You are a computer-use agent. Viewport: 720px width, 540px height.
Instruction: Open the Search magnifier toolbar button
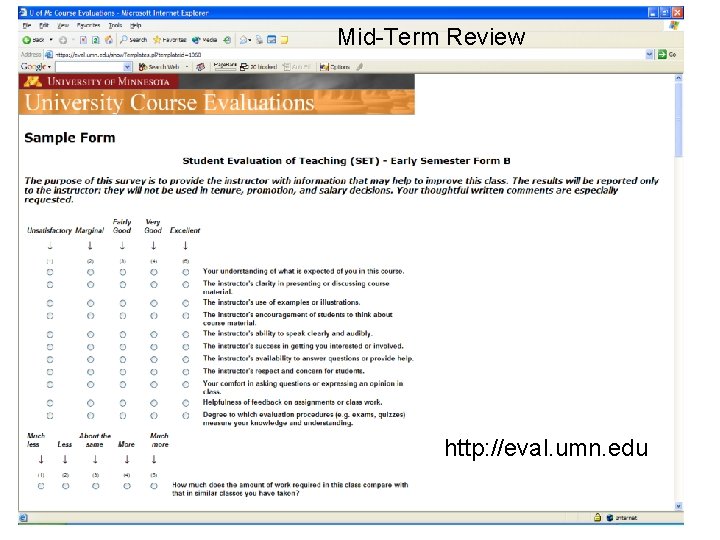click(x=134, y=40)
